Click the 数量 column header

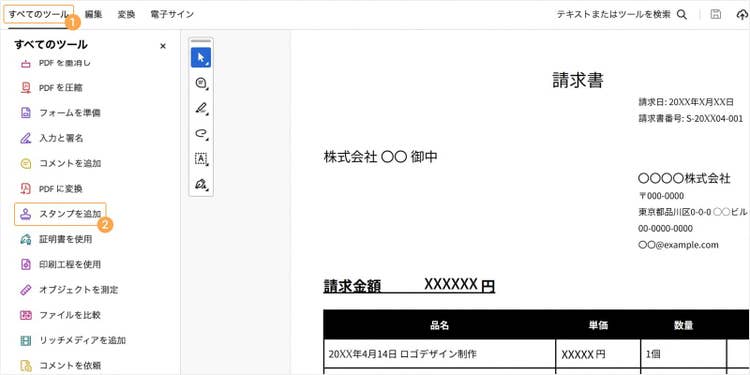(x=684, y=325)
